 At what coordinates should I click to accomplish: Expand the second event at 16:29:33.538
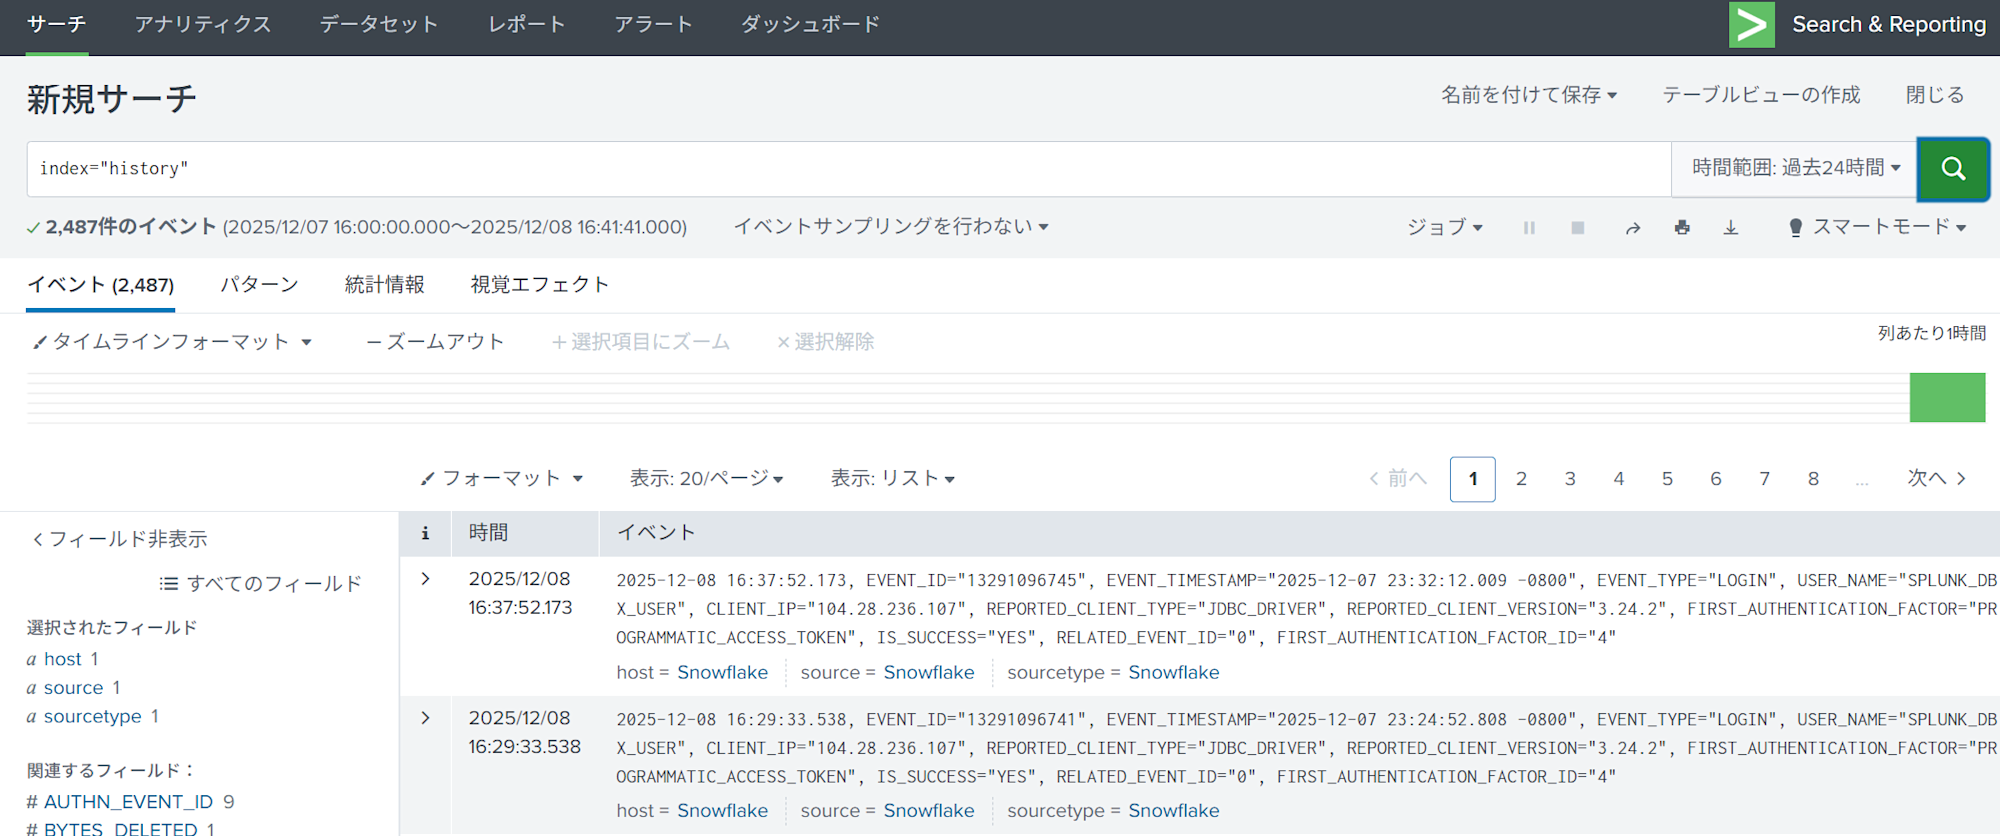[425, 718]
